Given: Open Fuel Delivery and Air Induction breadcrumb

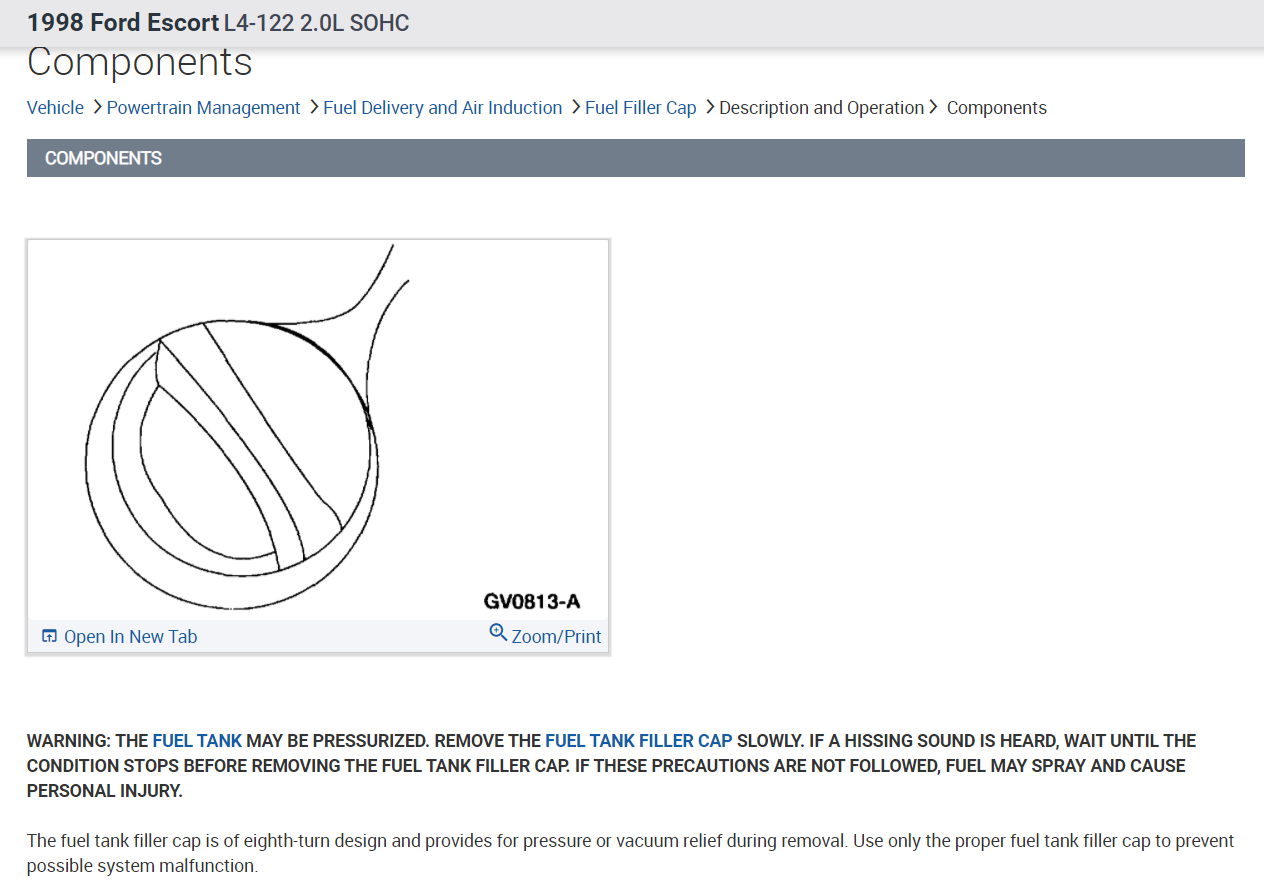Looking at the screenshot, I should pyautogui.click(x=443, y=108).
